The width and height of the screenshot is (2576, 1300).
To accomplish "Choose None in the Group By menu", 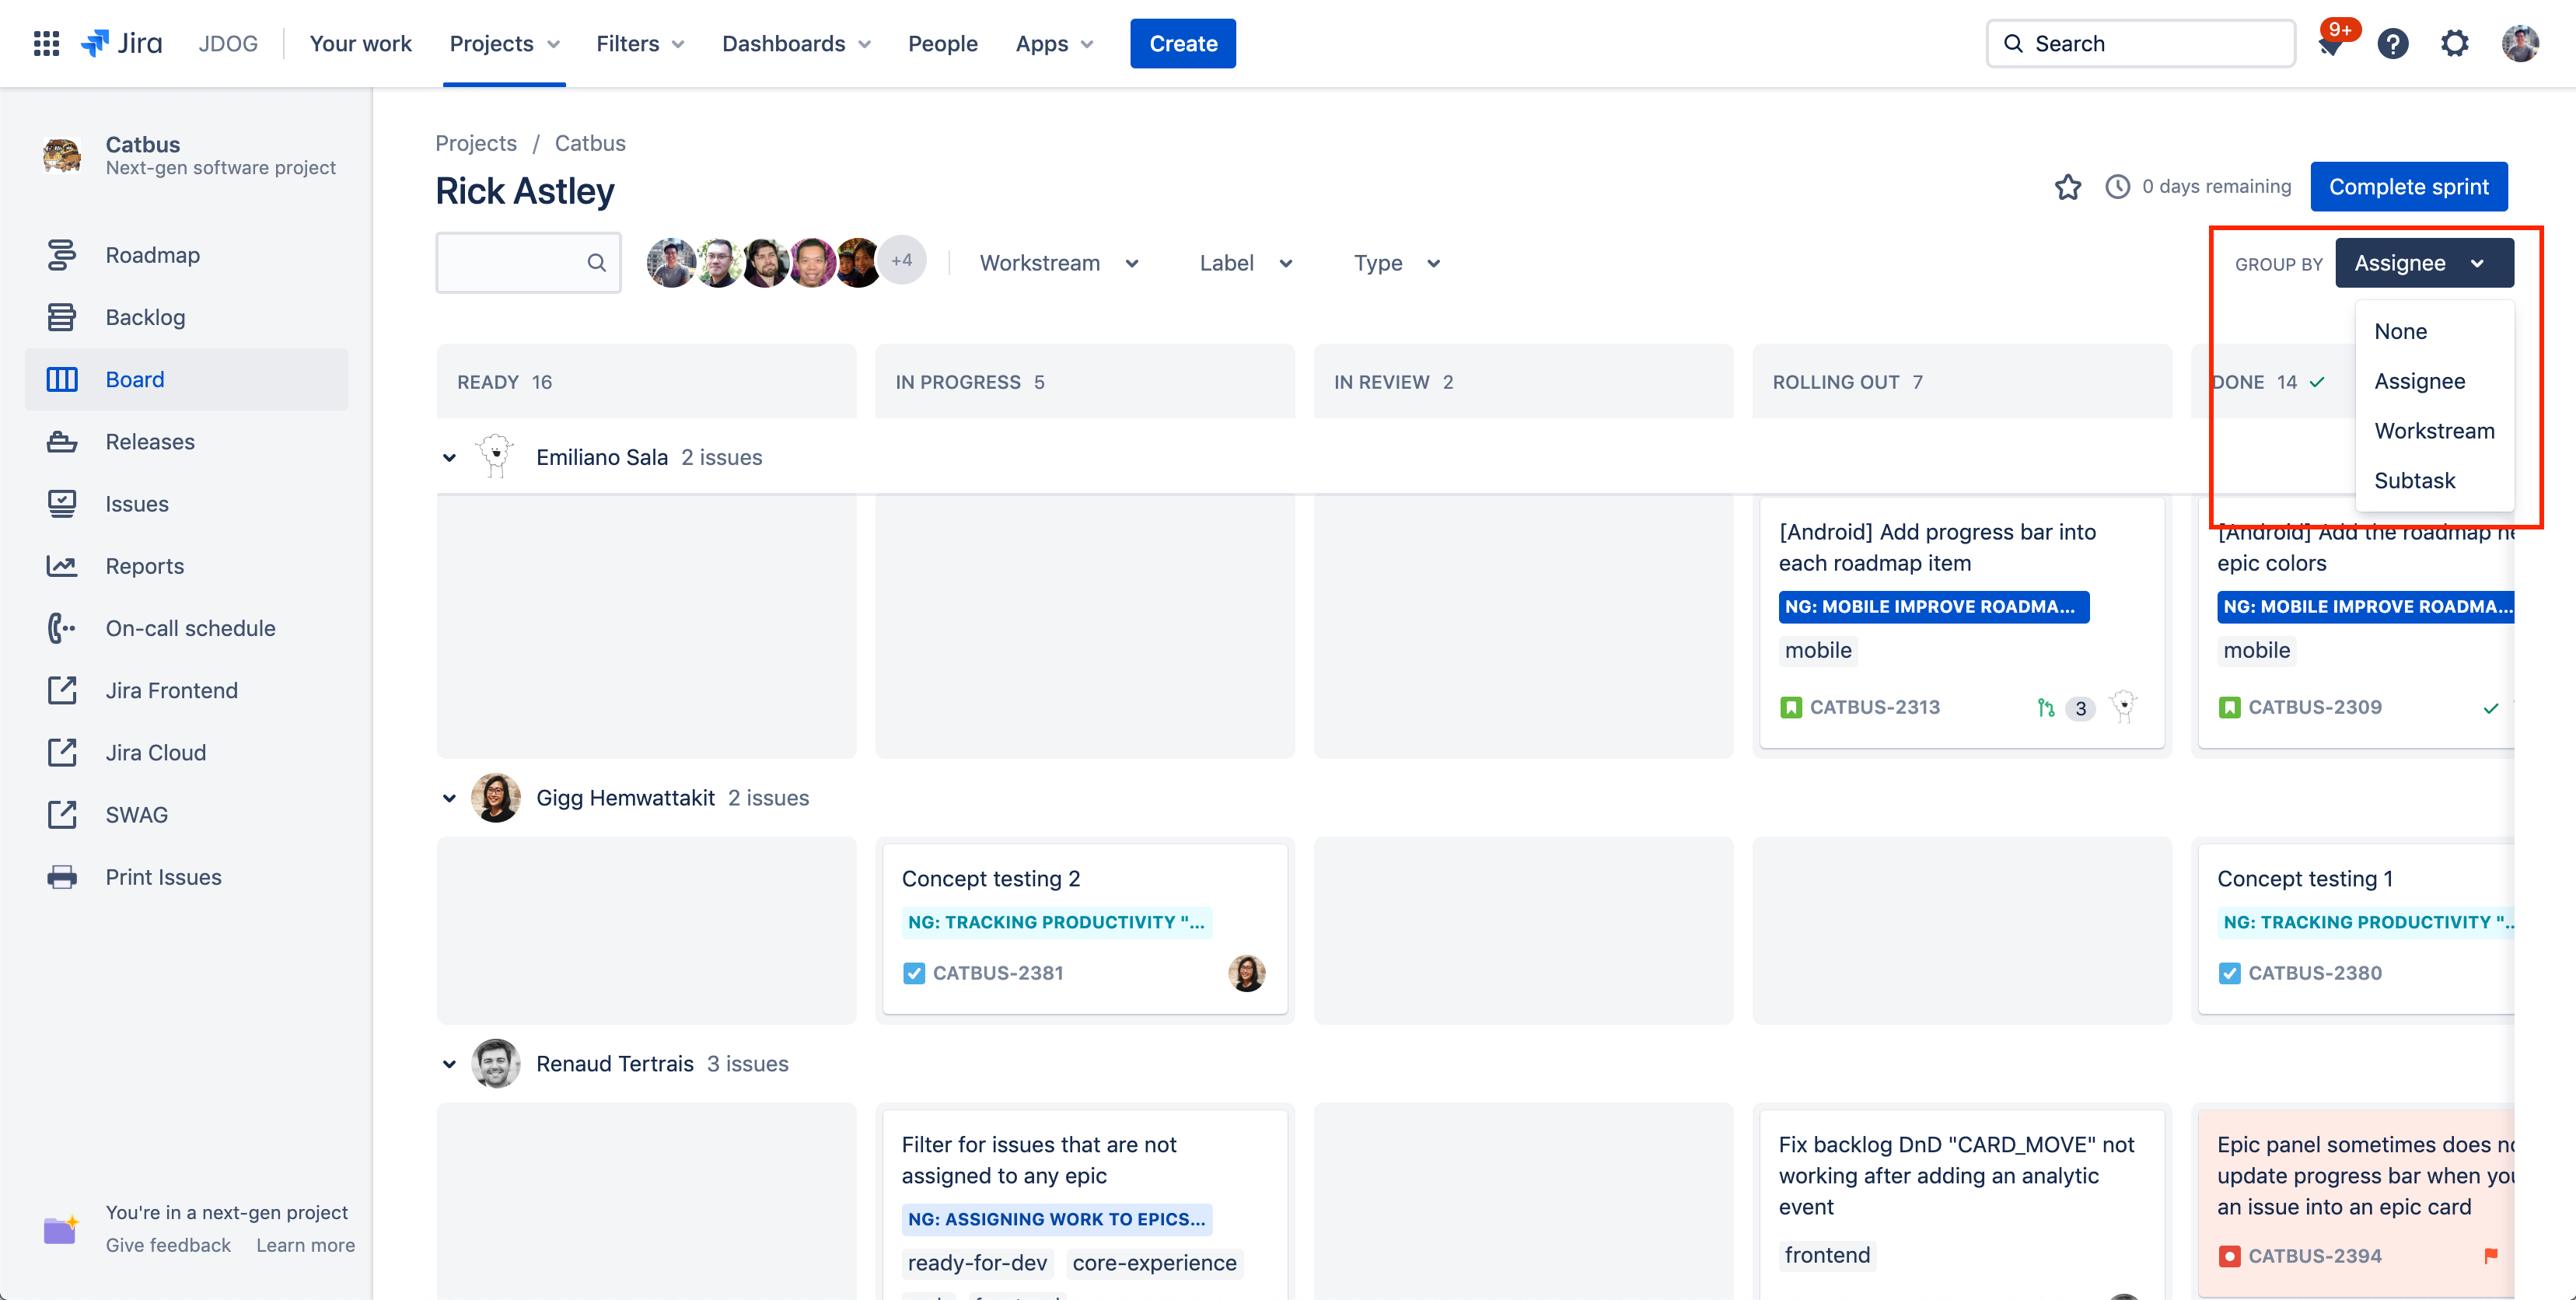I will [2400, 331].
